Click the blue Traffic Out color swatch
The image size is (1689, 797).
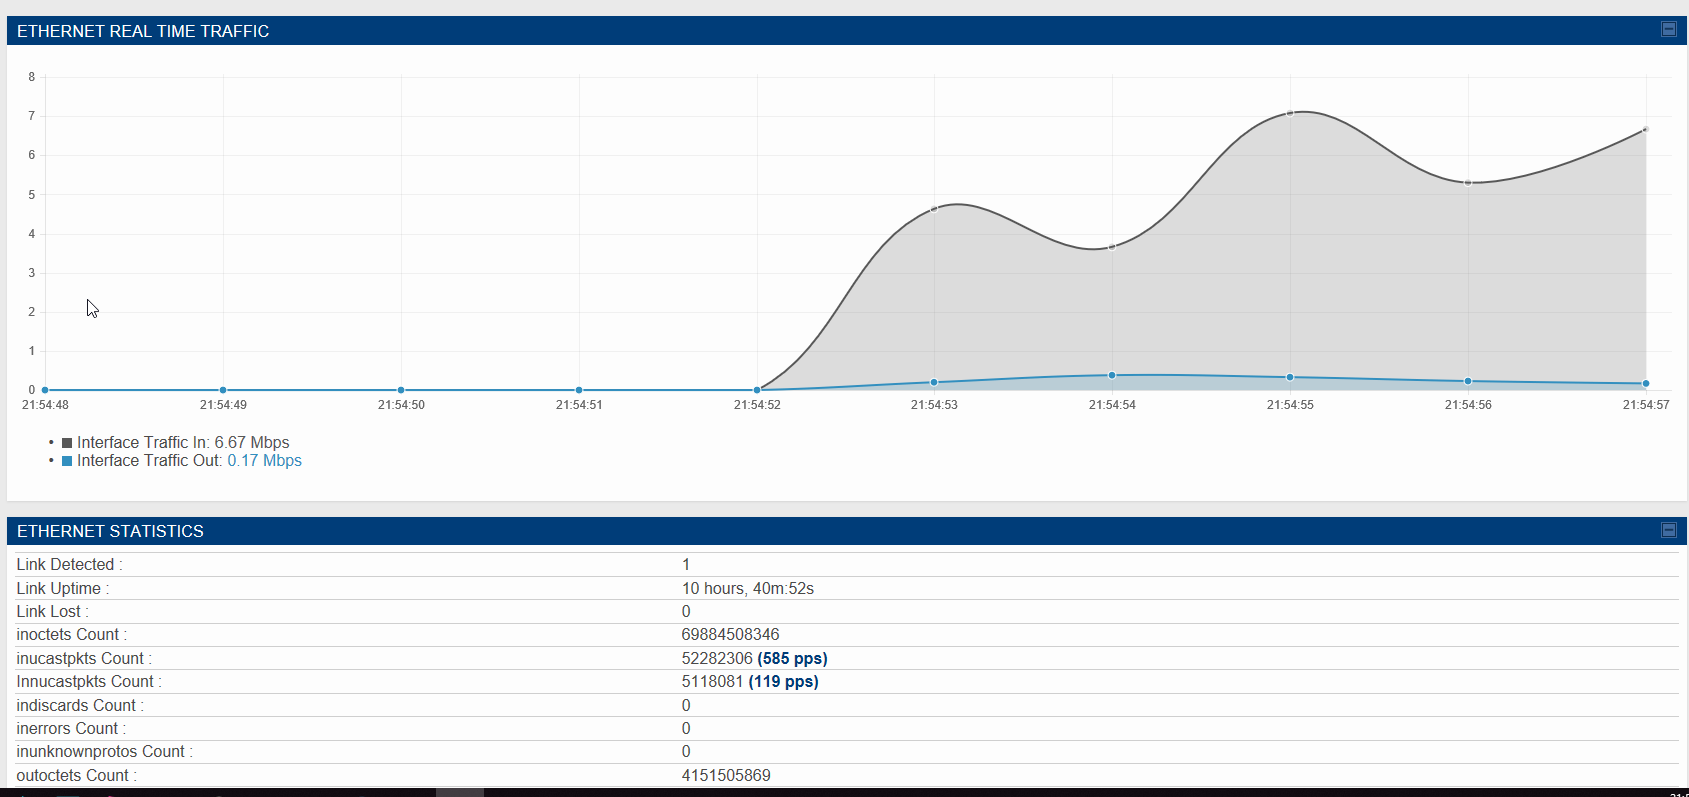(67, 461)
